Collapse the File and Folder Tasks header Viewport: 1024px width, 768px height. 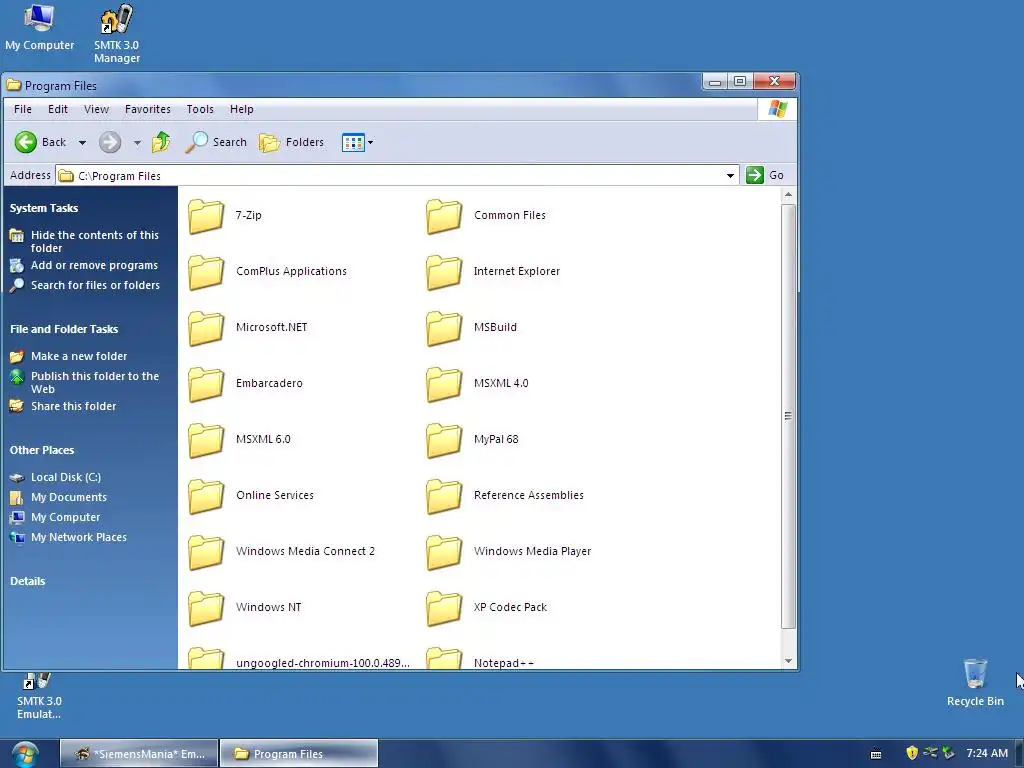pos(64,329)
